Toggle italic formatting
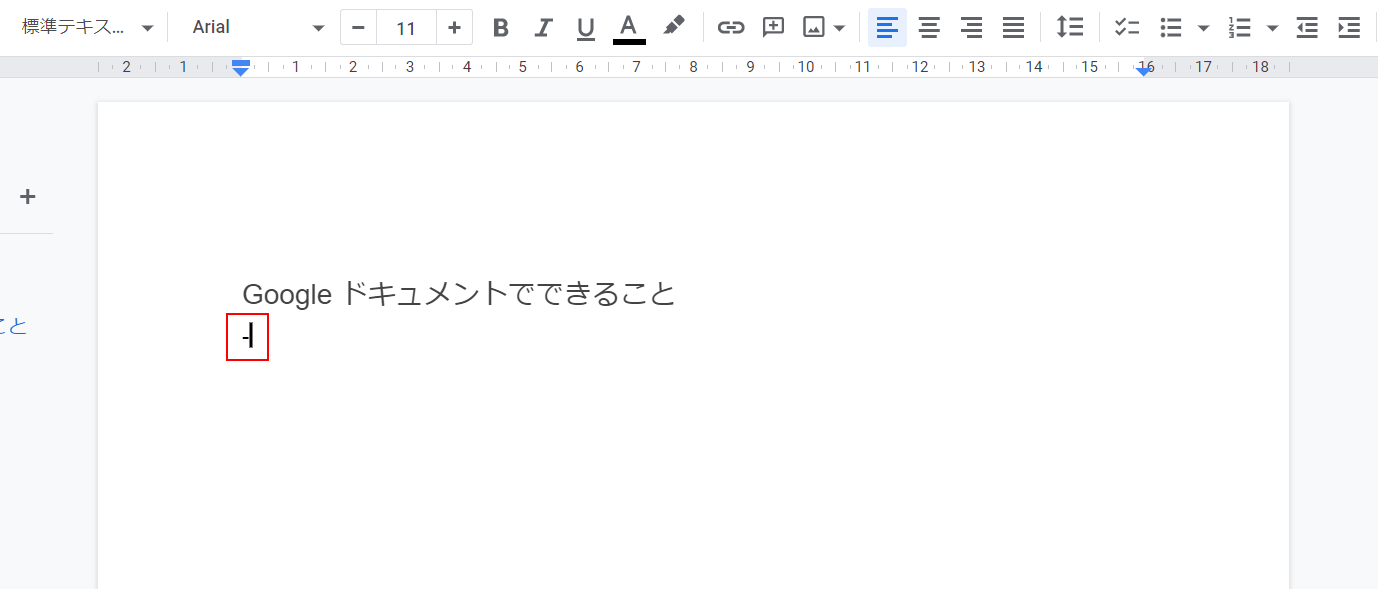The width and height of the screenshot is (1378, 589). [543, 27]
